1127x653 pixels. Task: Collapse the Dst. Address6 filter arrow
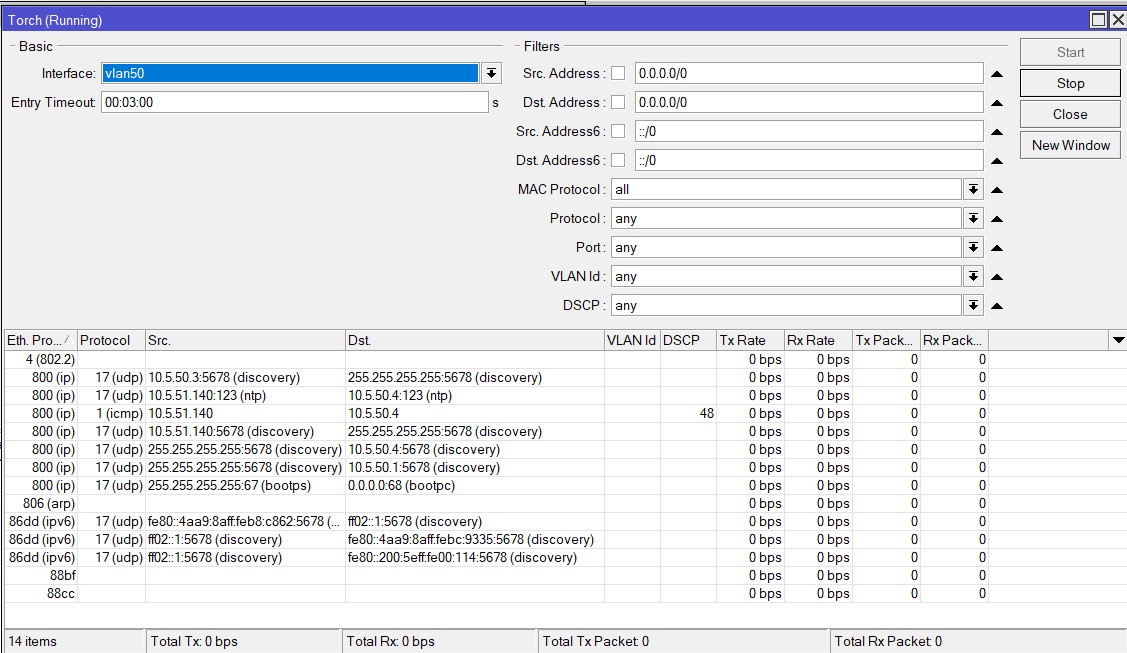[x=997, y=161]
